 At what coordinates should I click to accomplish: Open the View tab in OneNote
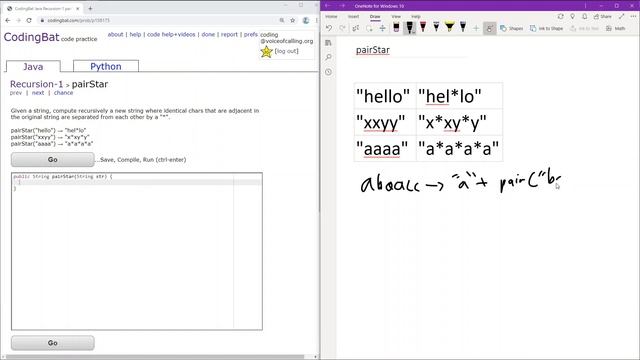coord(396,16)
